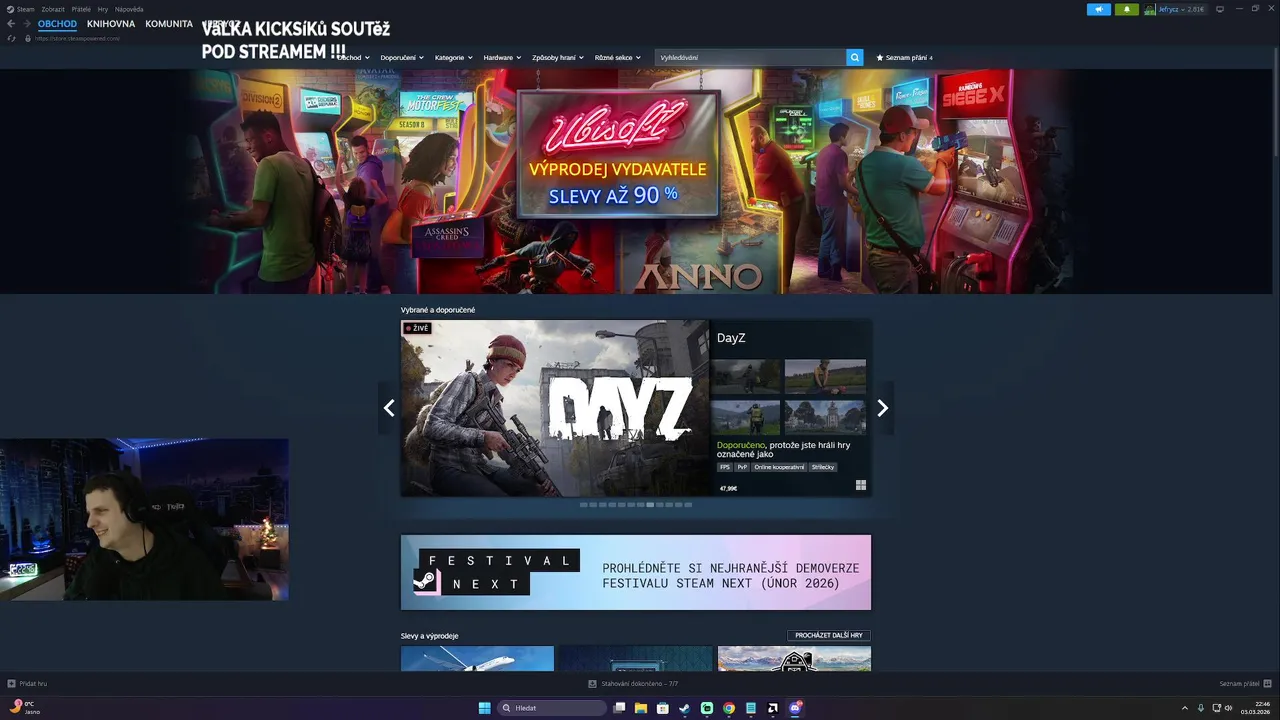The width and height of the screenshot is (1280, 720).
Task: Click the Windows platform icon on DayZ card
Action: (860, 486)
